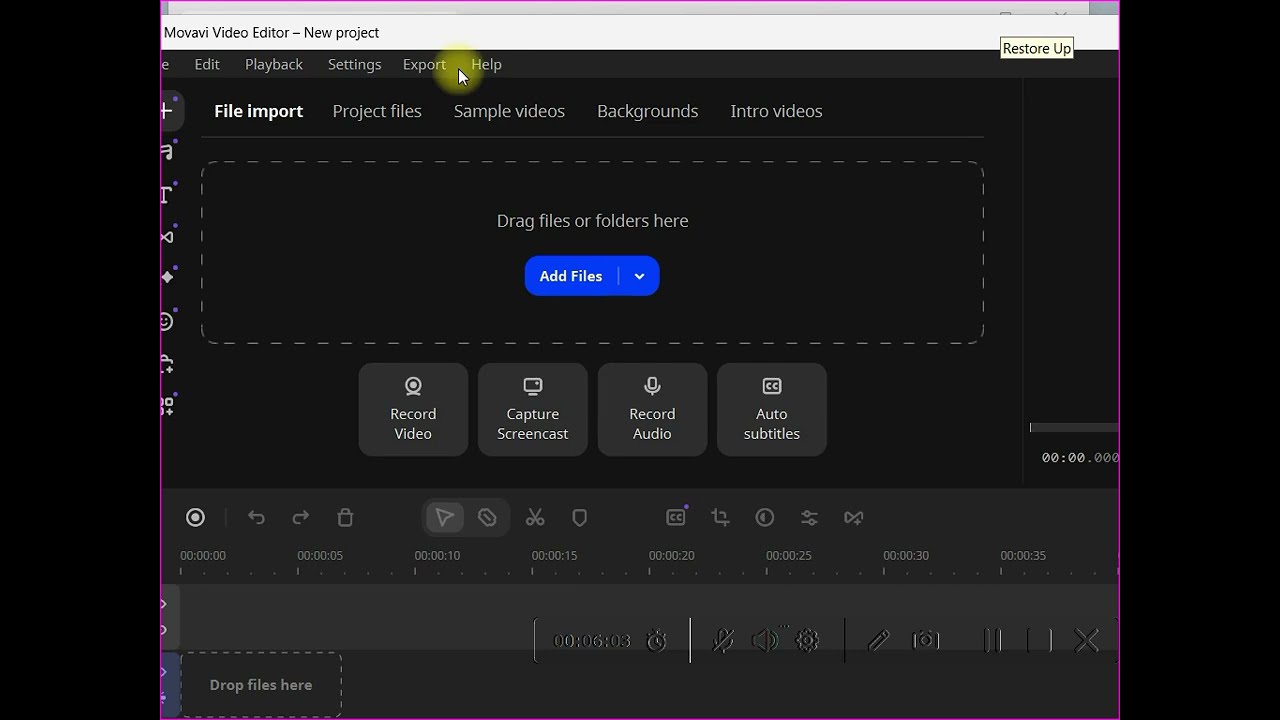The image size is (1280, 720).
Task: Open the Color adjustments half-circle tool
Action: pos(765,517)
